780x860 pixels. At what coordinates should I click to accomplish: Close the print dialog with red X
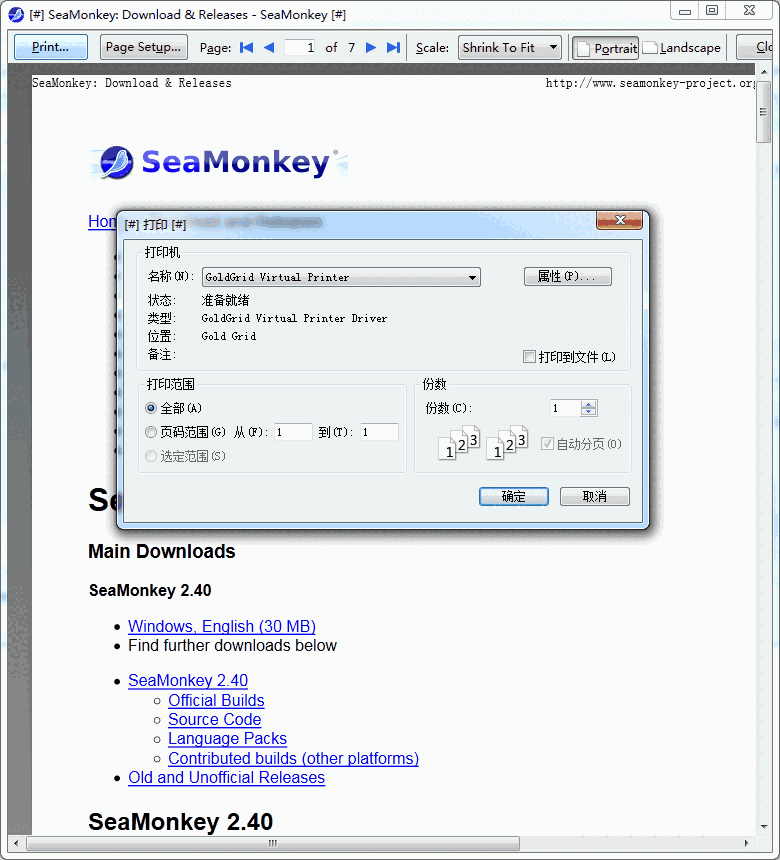(619, 221)
